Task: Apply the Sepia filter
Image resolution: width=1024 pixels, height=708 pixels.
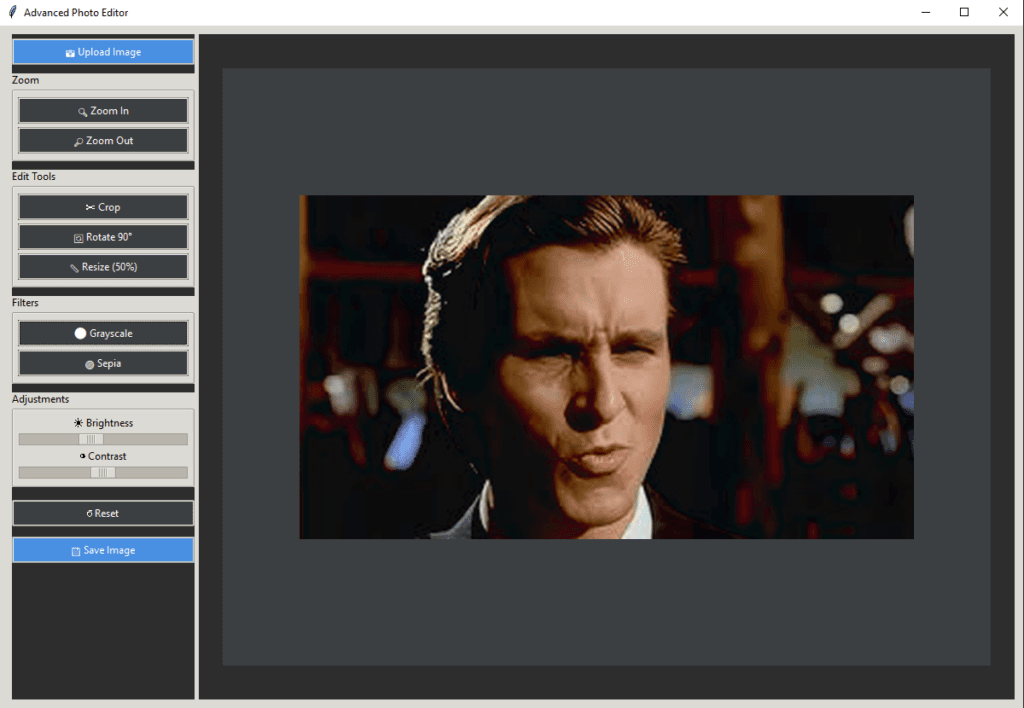Action: (103, 363)
